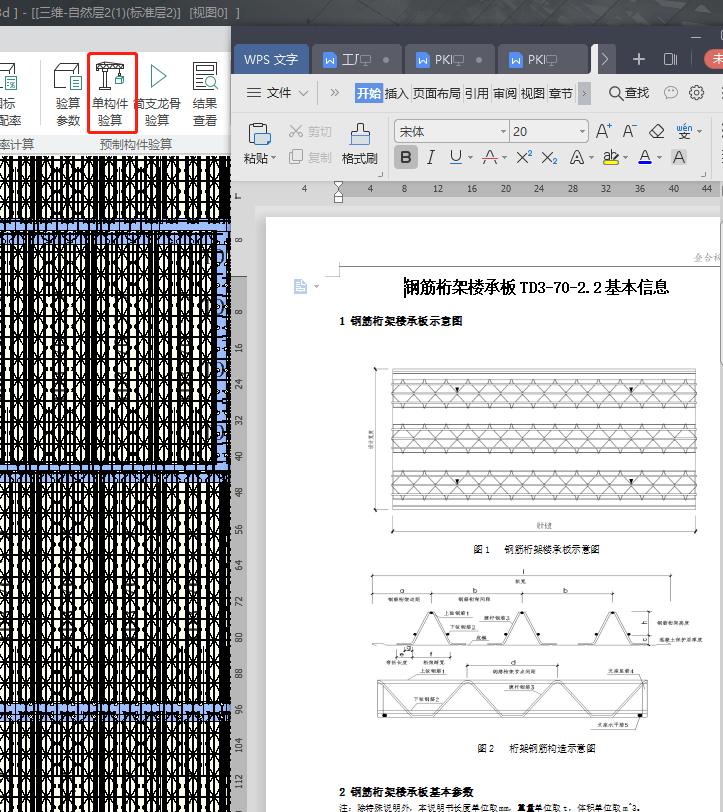Open the 页面布局 ribbon tab
Screen dimensions: 723x812
click(437, 94)
